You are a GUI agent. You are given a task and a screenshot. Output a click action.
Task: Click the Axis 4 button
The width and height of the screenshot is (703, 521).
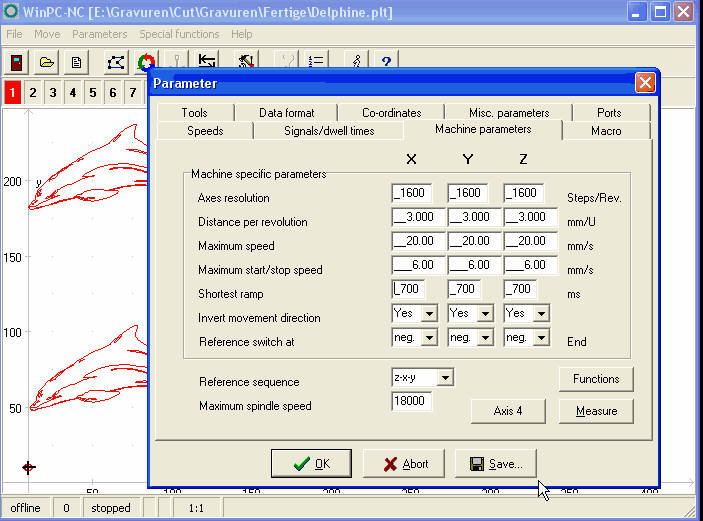[x=508, y=411]
